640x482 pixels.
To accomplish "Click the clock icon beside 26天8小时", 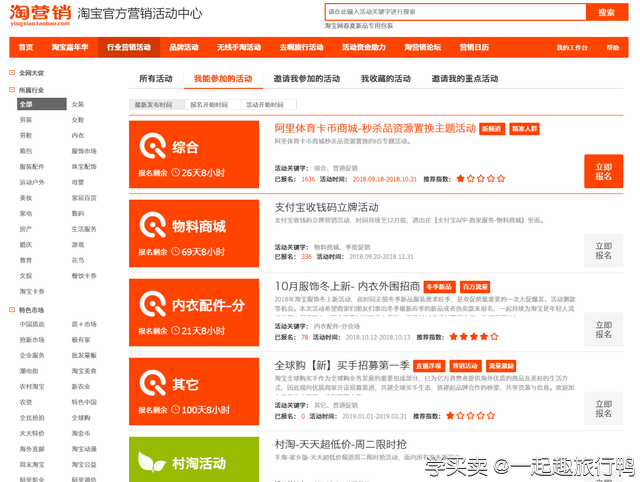I will point(175,172).
